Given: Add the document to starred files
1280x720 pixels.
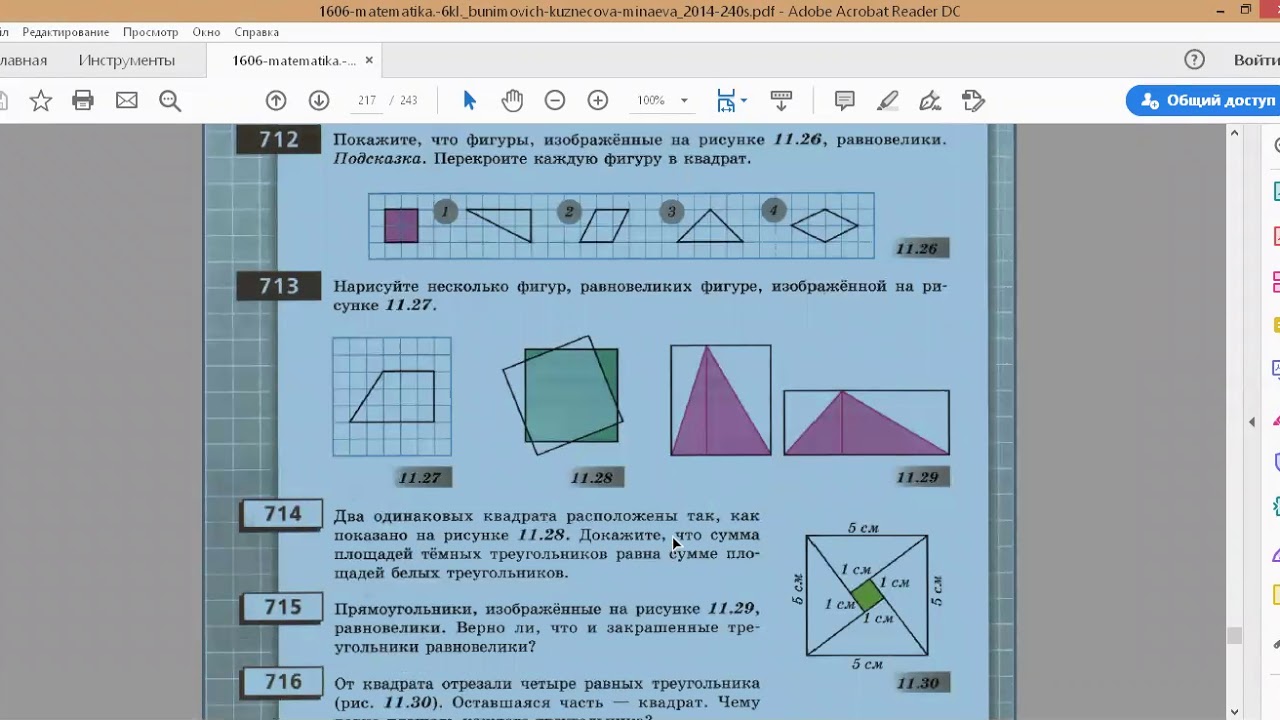Looking at the screenshot, I should coord(40,100).
